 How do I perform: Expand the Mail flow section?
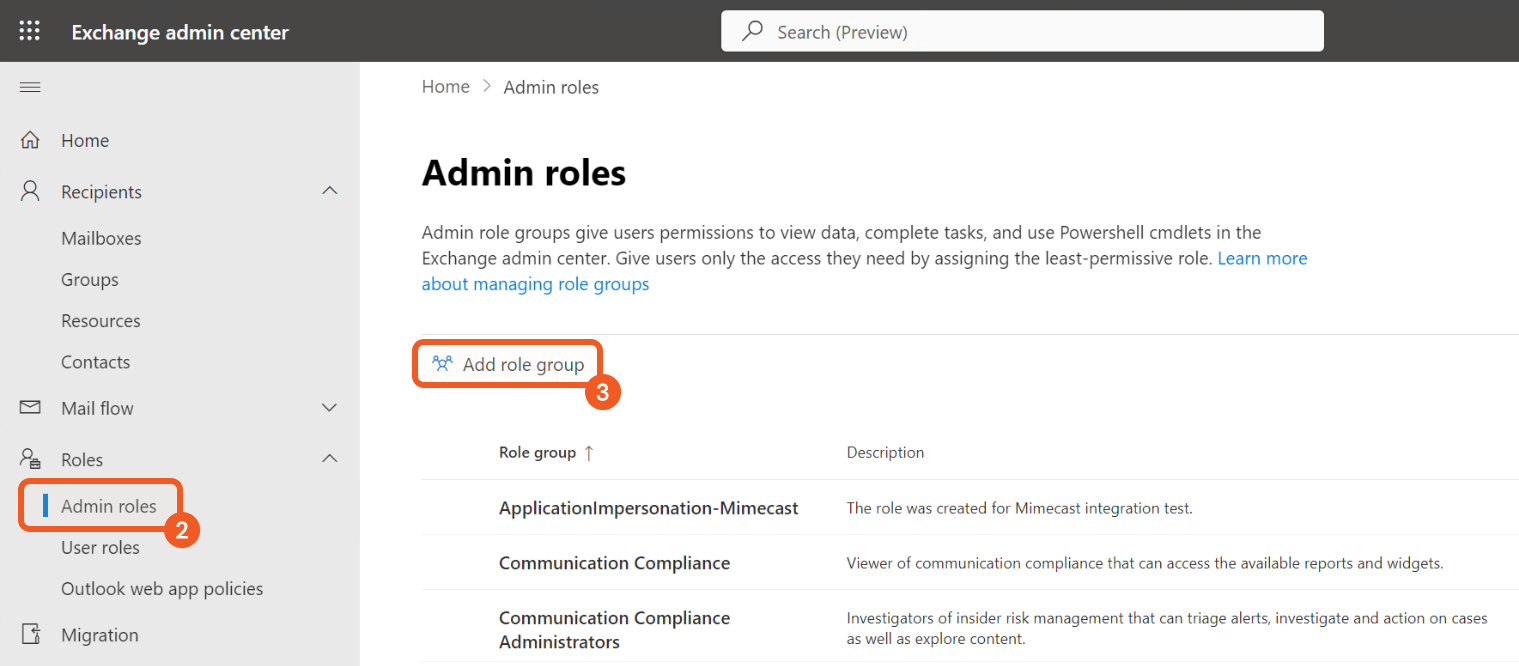click(330, 408)
